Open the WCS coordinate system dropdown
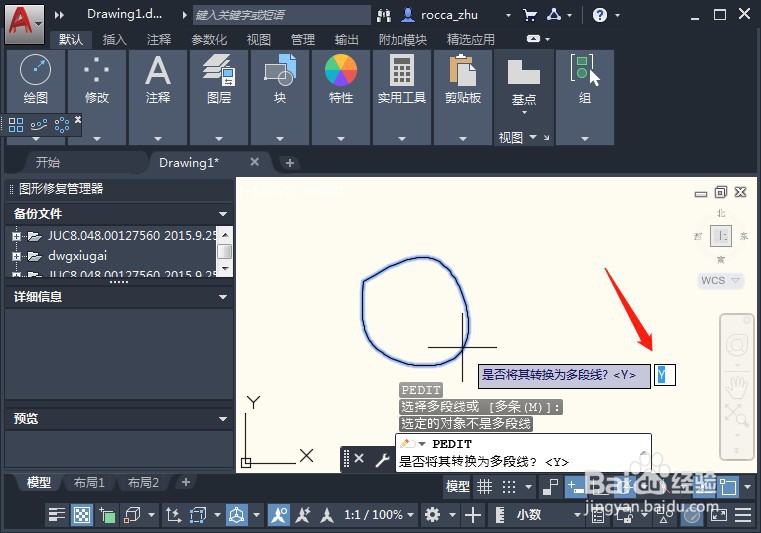 click(720, 281)
